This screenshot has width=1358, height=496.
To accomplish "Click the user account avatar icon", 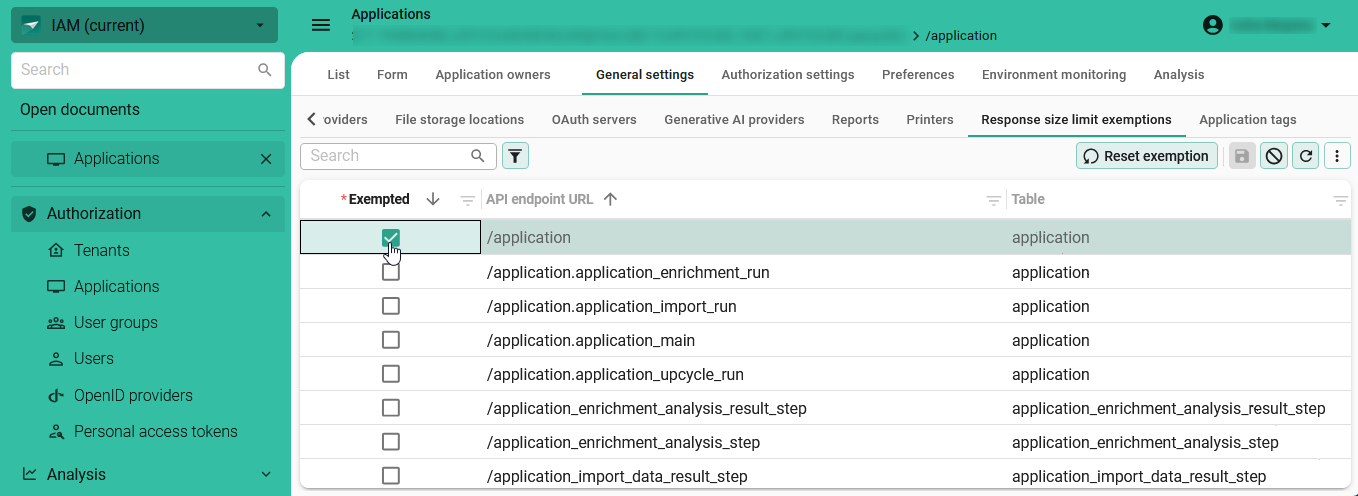I will (1213, 25).
